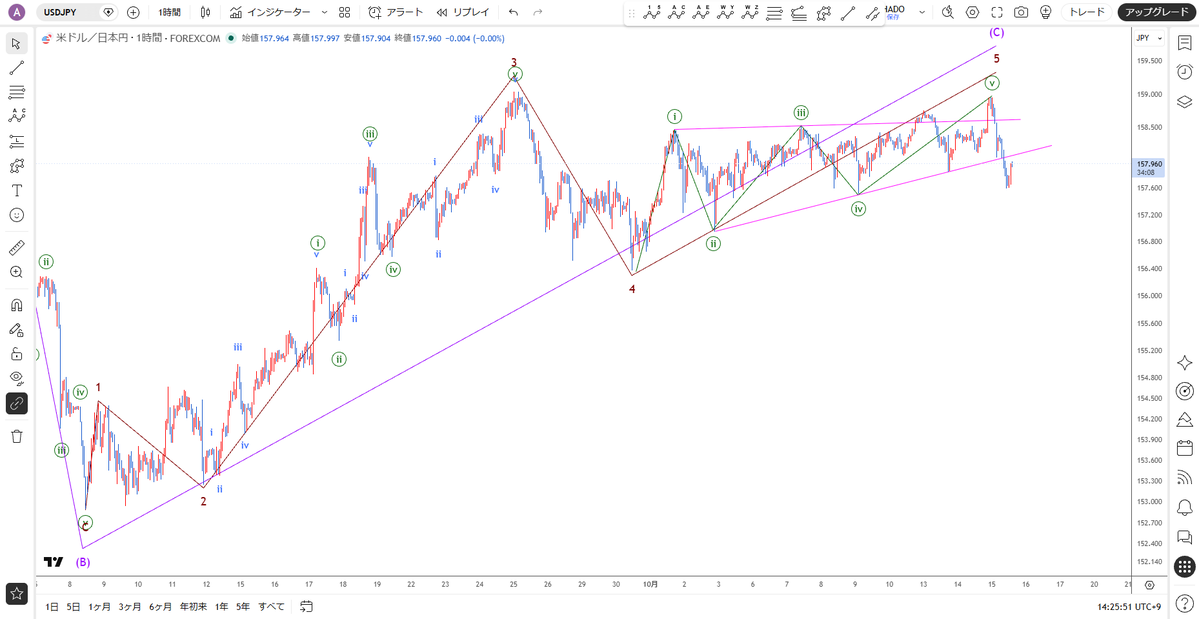The width and height of the screenshot is (1199, 619).
Task: Select the Text tool in left toolbar
Action: click(x=17, y=190)
